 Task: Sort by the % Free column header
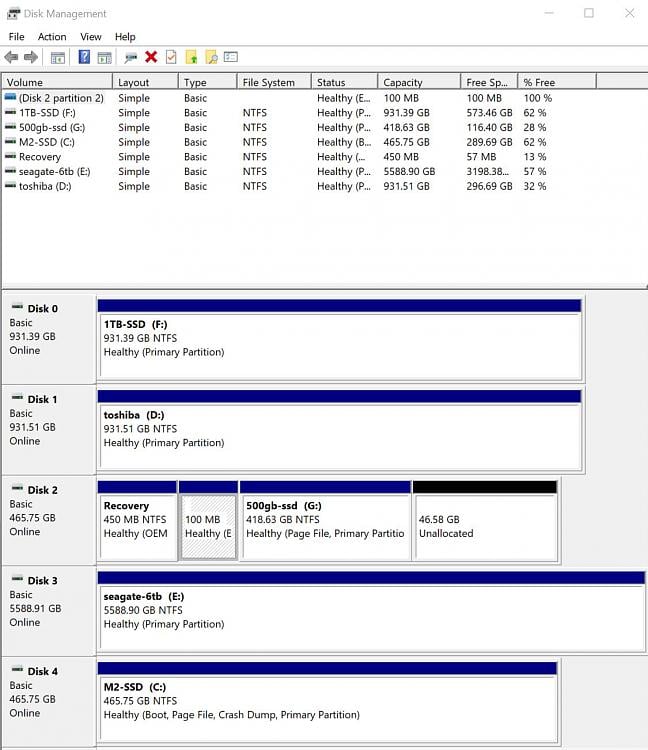click(557, 82)
